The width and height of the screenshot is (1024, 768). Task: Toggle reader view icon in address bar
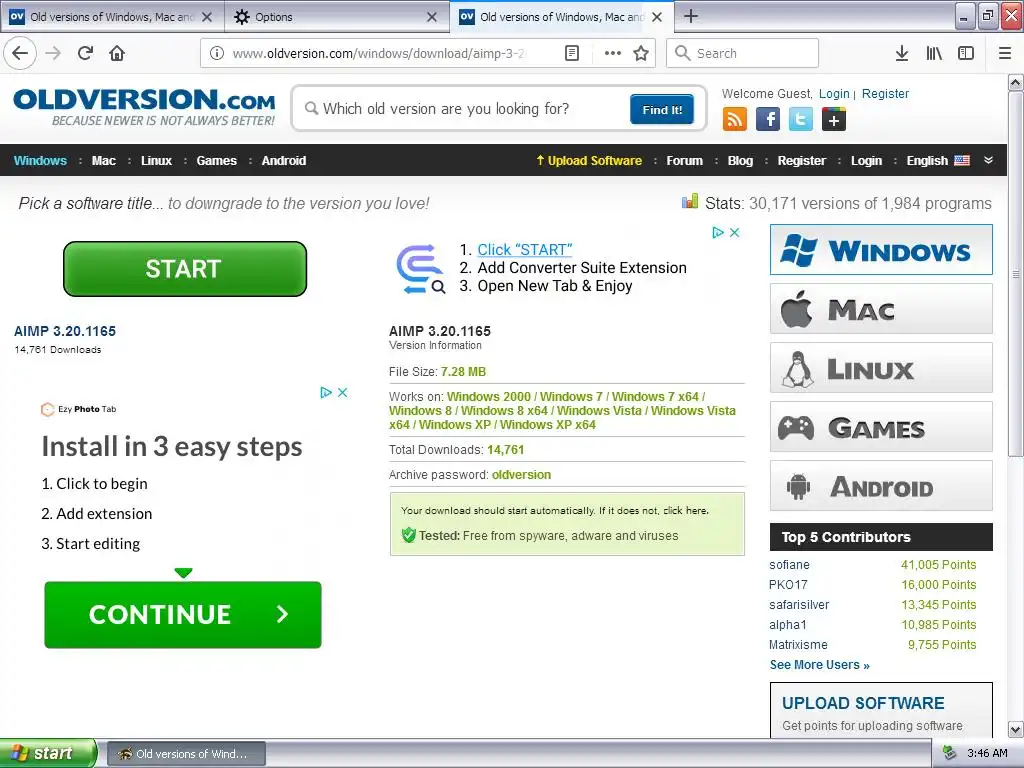click(571, 54)
